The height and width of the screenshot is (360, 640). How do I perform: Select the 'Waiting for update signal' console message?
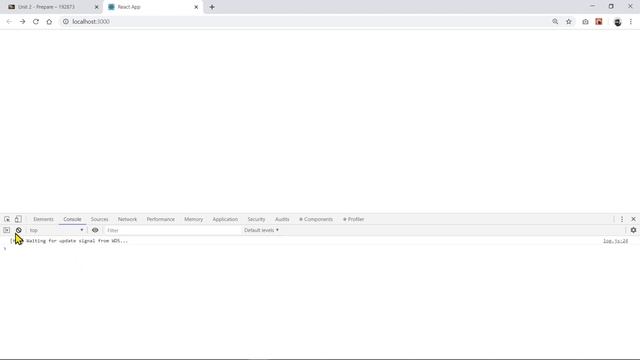coord(77,241)
